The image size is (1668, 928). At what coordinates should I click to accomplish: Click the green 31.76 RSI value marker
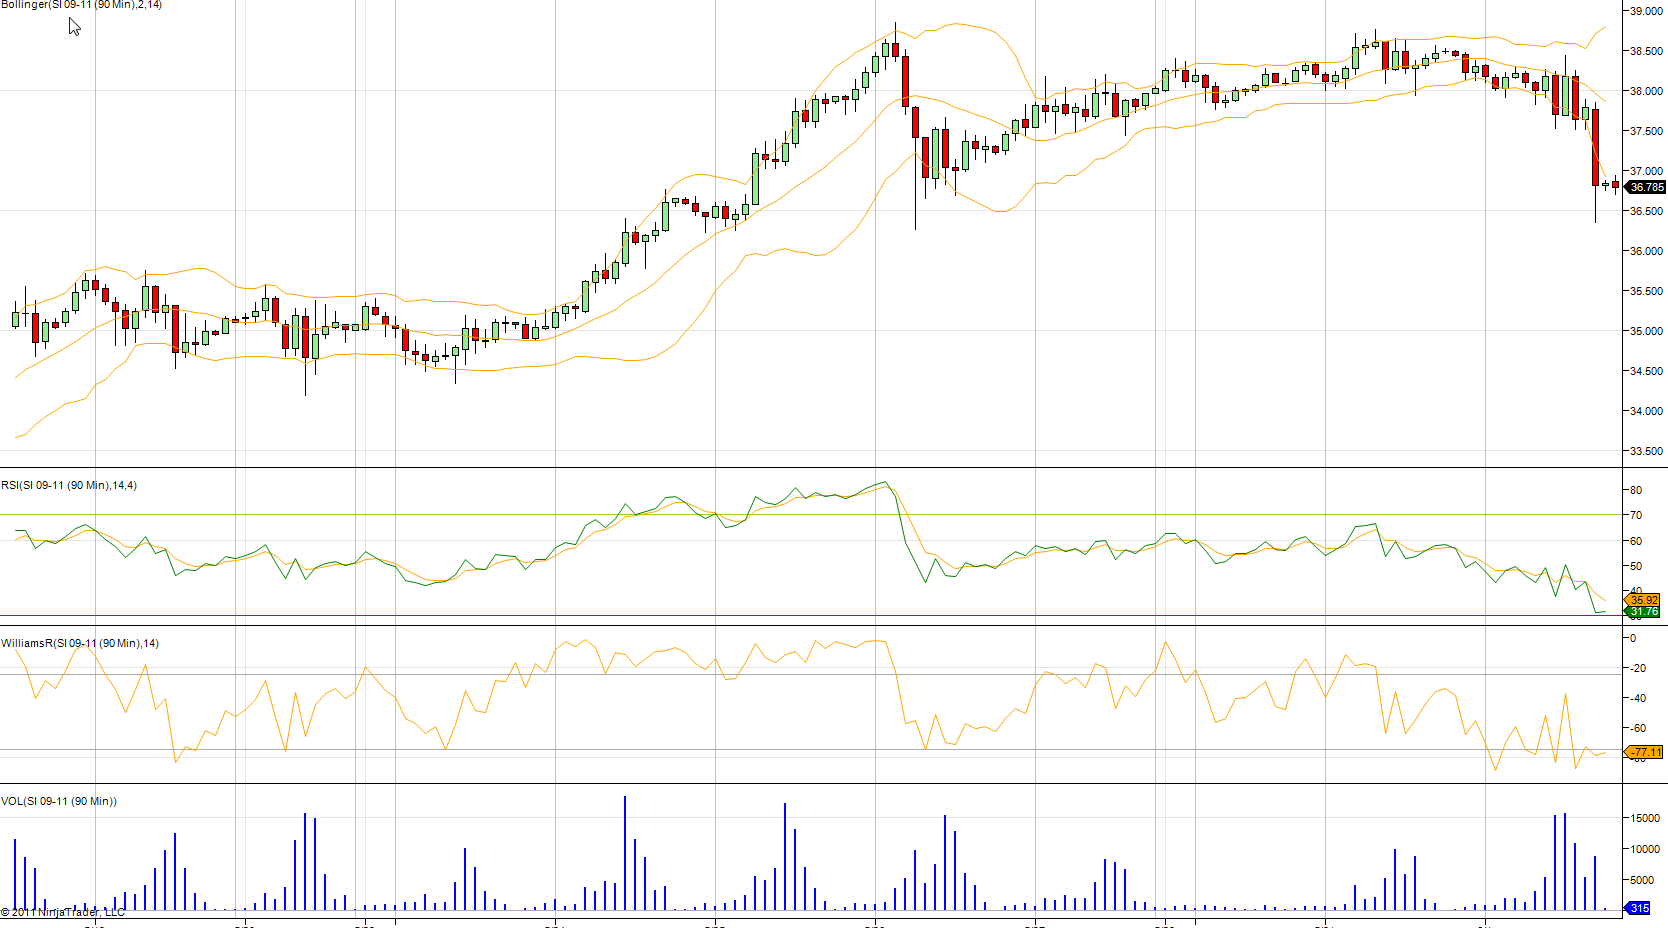1644,611
